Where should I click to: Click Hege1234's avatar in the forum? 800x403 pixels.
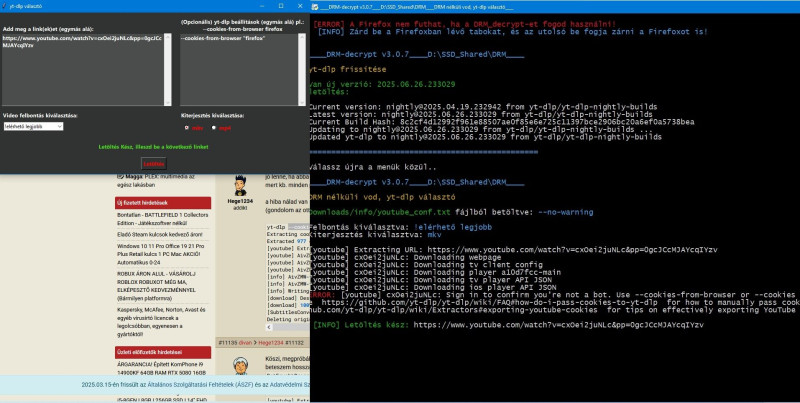click(240, 186)
